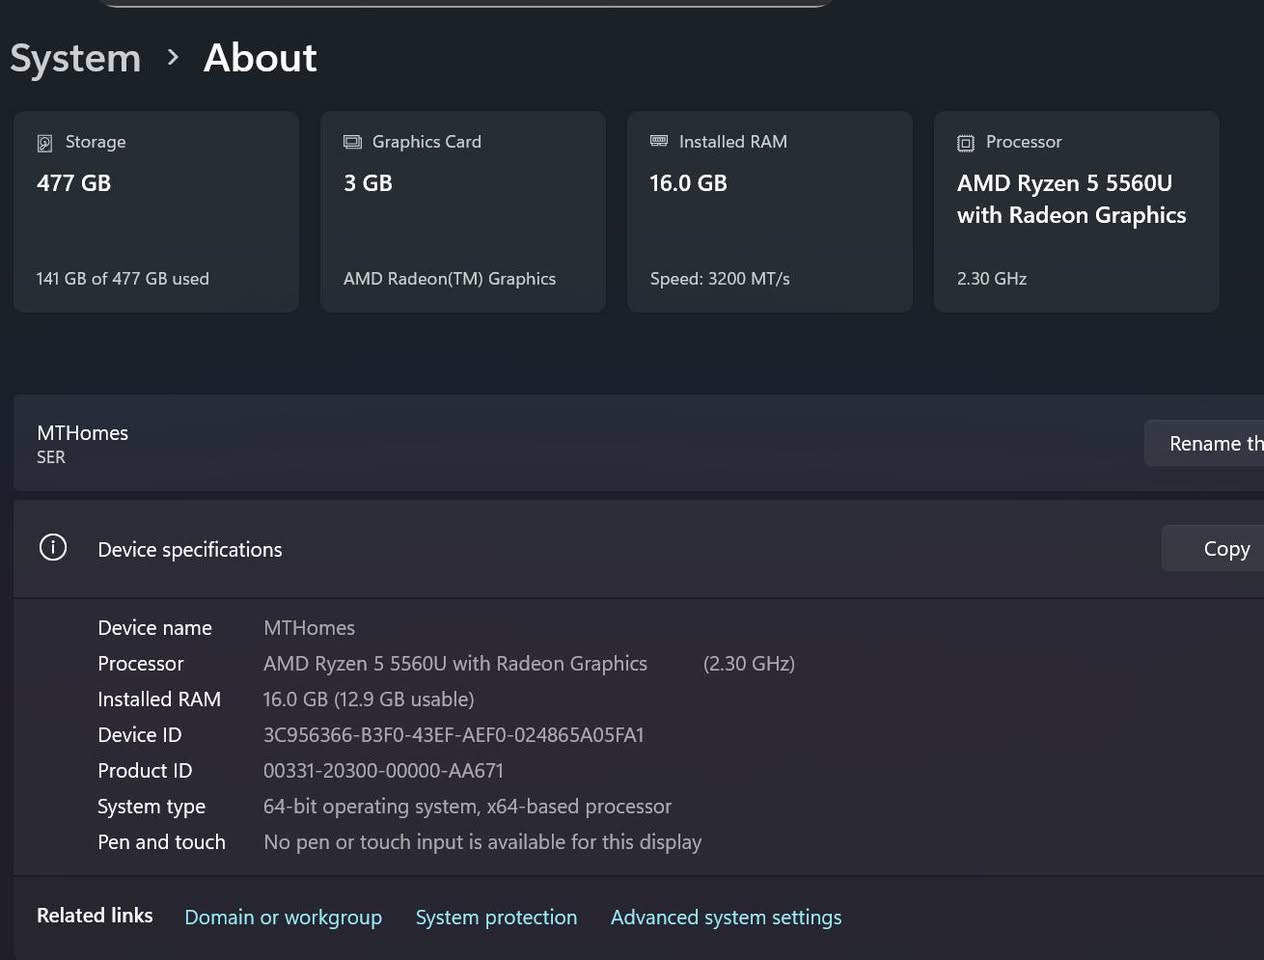Open System protection settings
Screen dimensions: 1264x960
click(496, 917)
